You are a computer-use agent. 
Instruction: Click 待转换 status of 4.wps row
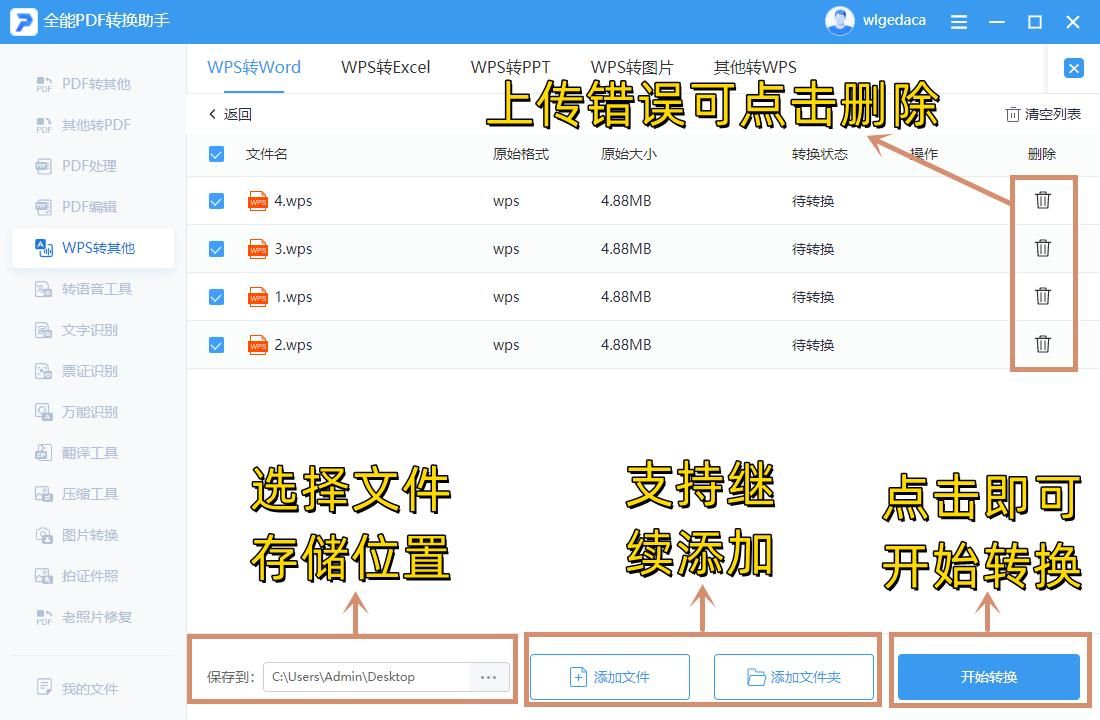(813, 201)
